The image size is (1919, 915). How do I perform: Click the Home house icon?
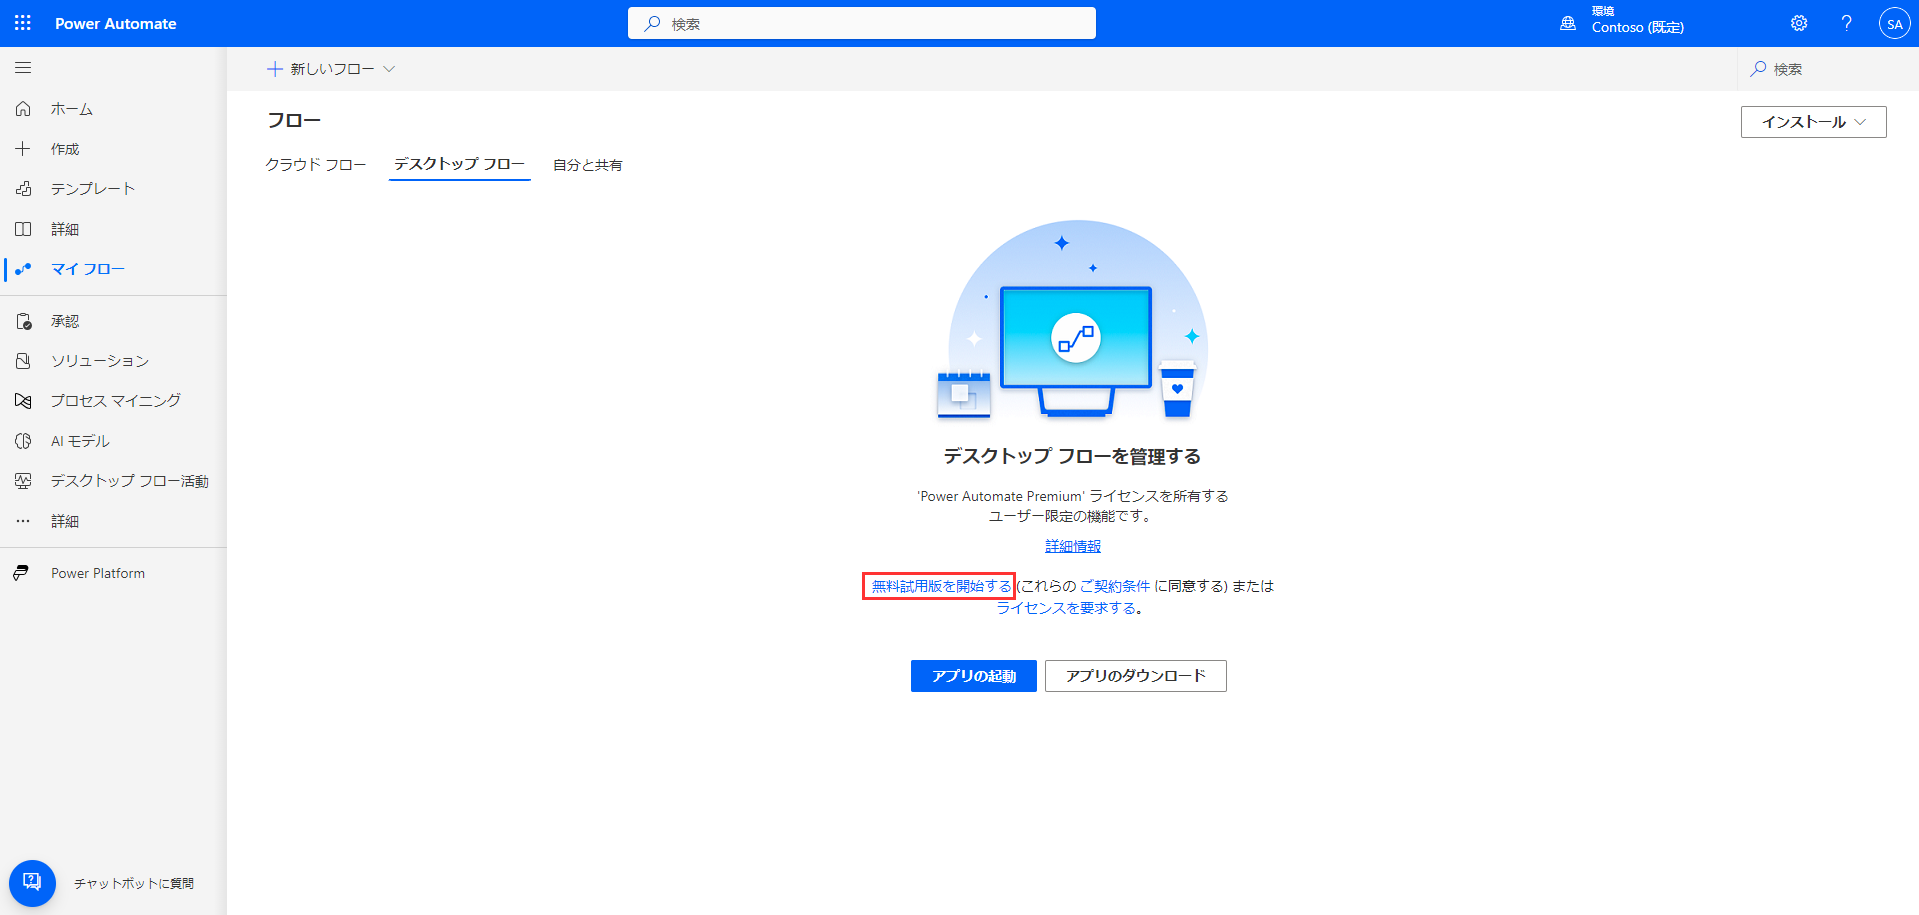tap(23, 108)
